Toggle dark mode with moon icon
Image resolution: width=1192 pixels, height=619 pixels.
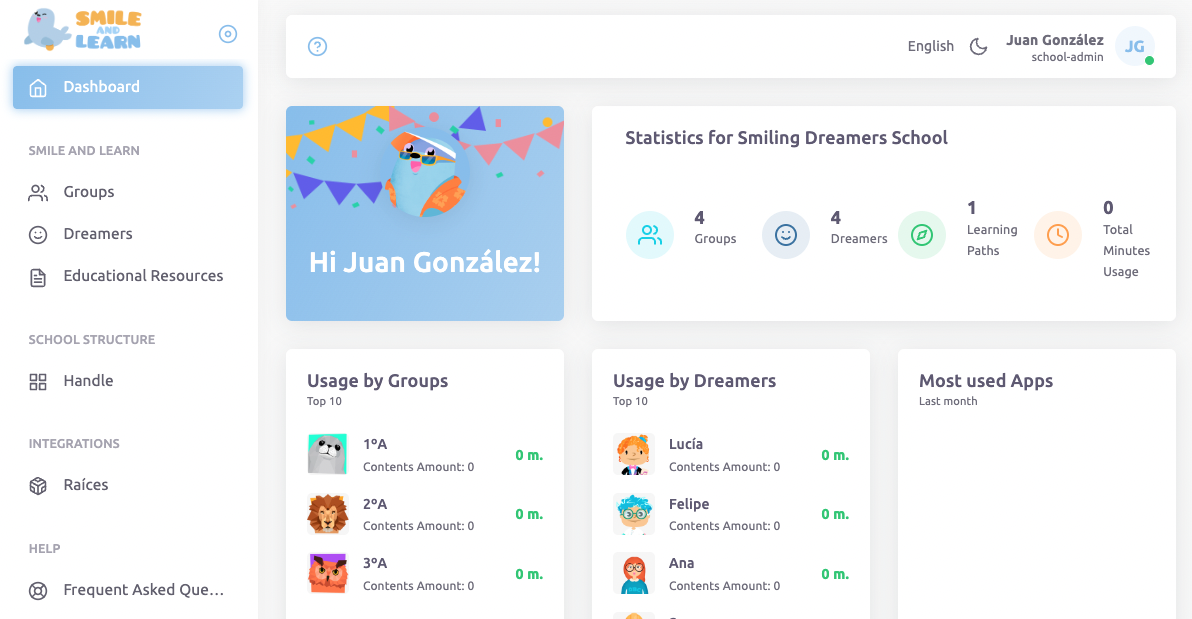coord(979,46)
